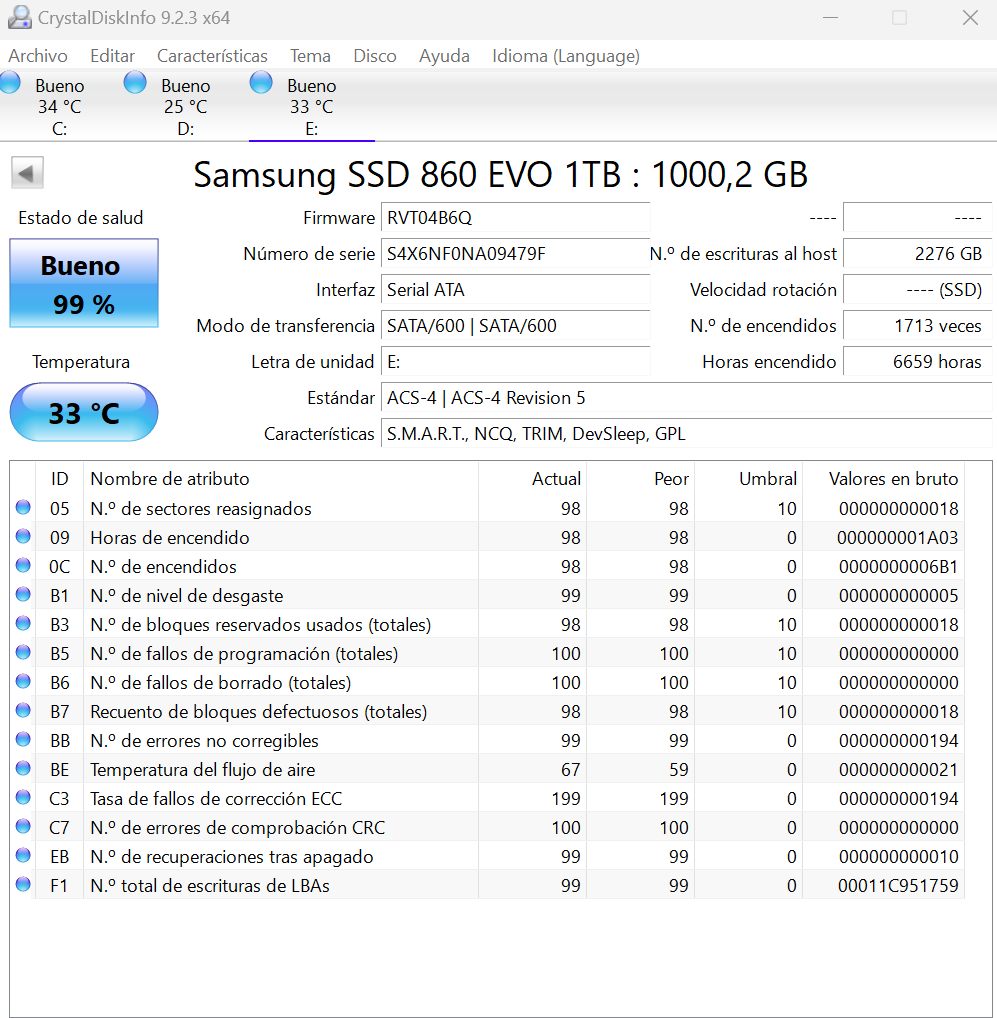The height and width of the screenshot is (1018, 997).
Task: Click raw value 000000001A03
Action: coord(897,538)
